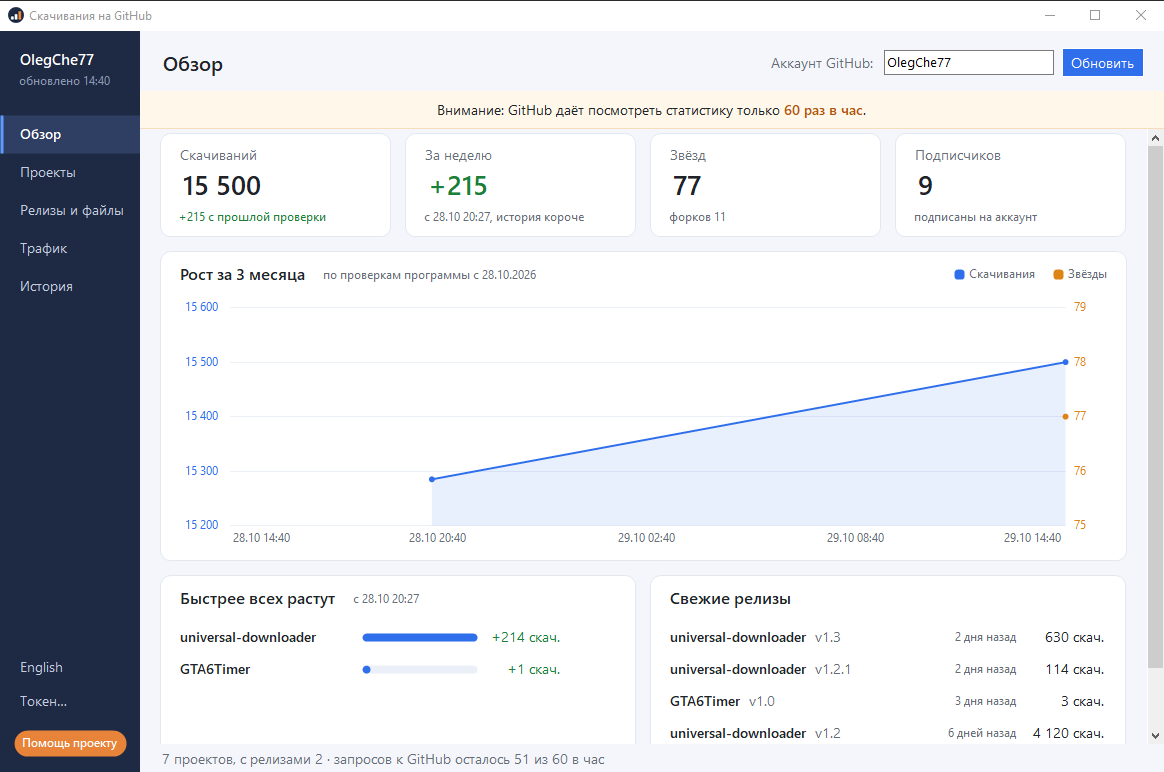Image resolution: width=1164 pixels, height=772 pixels.
Task: Click the chart point at 29.10 14:40
Action: (x=1065, y=362)
